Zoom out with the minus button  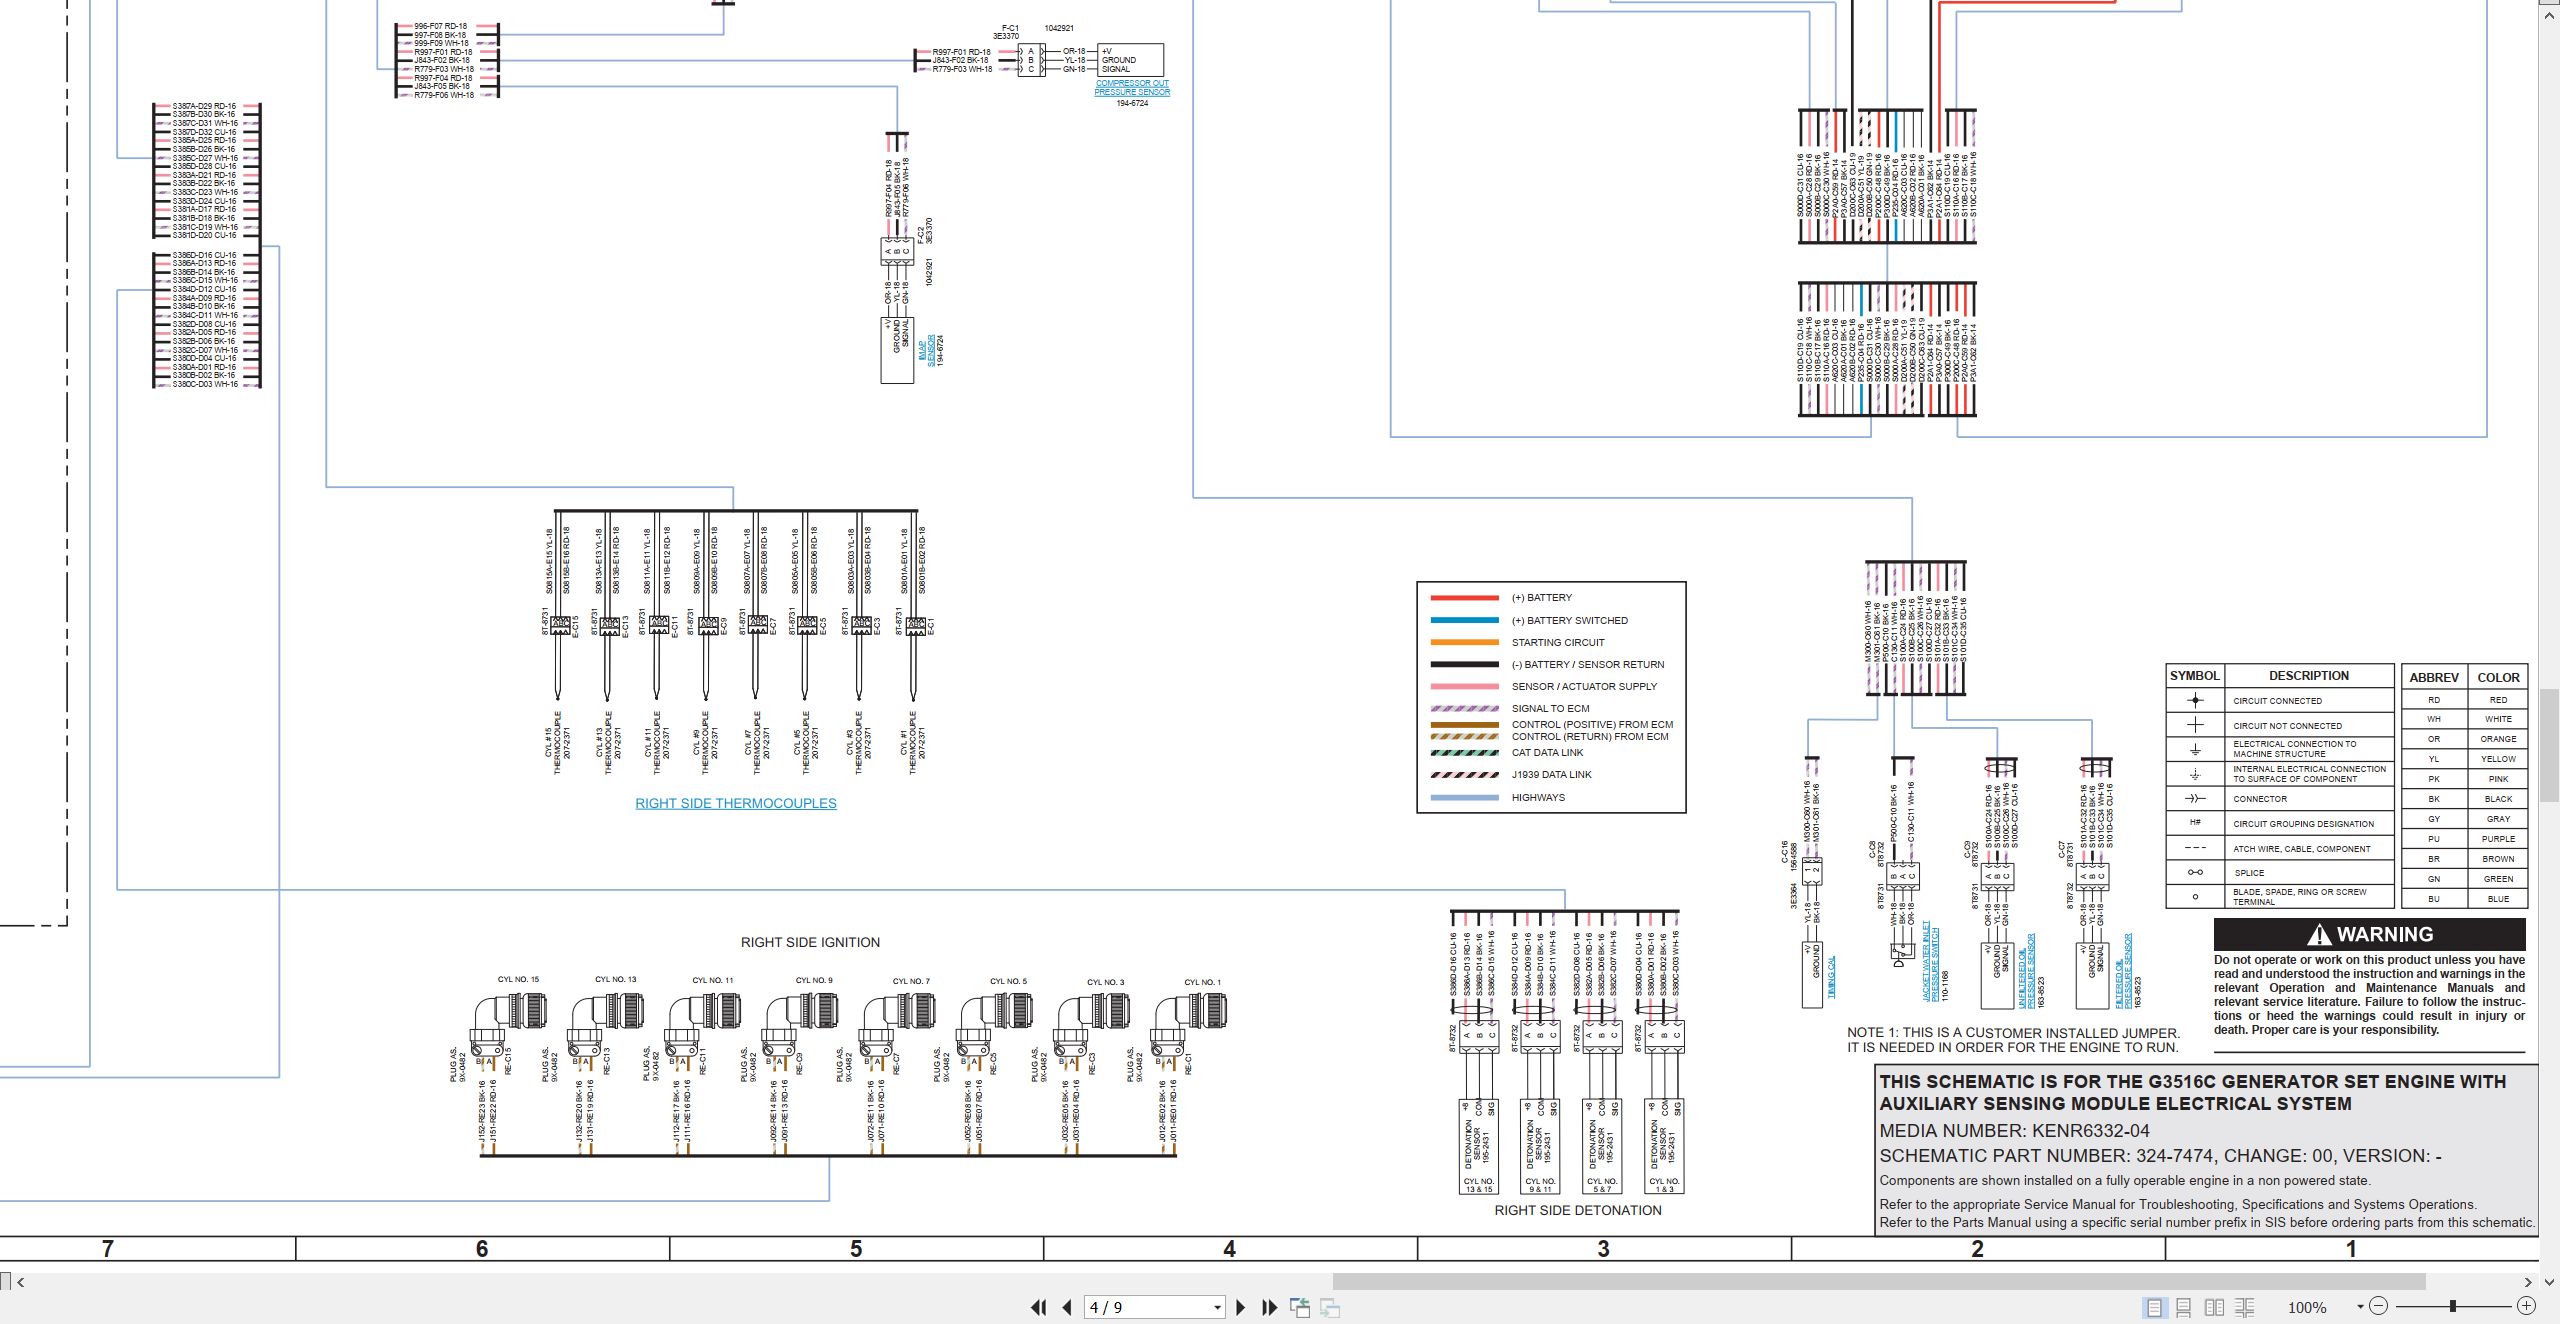click(2379, 1306)
